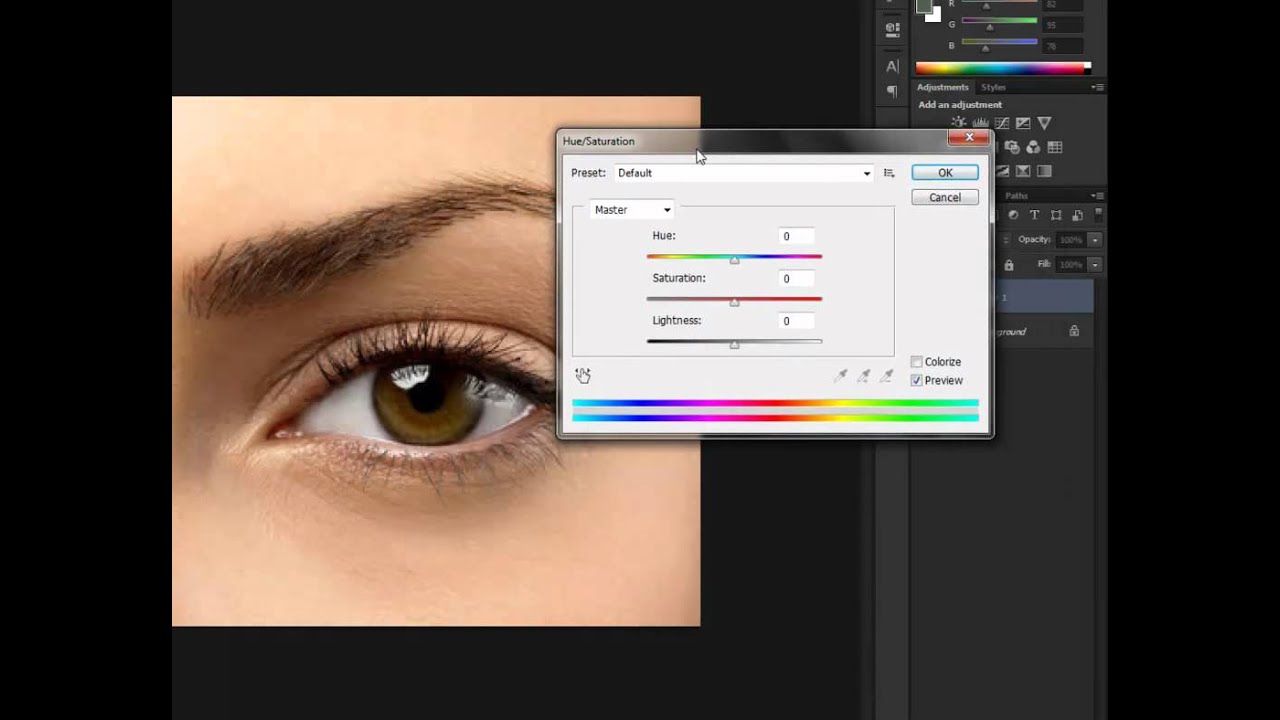
Task: Add a Vibrance adjustment
Action: pyautogui.click(x=1044, y=123)
